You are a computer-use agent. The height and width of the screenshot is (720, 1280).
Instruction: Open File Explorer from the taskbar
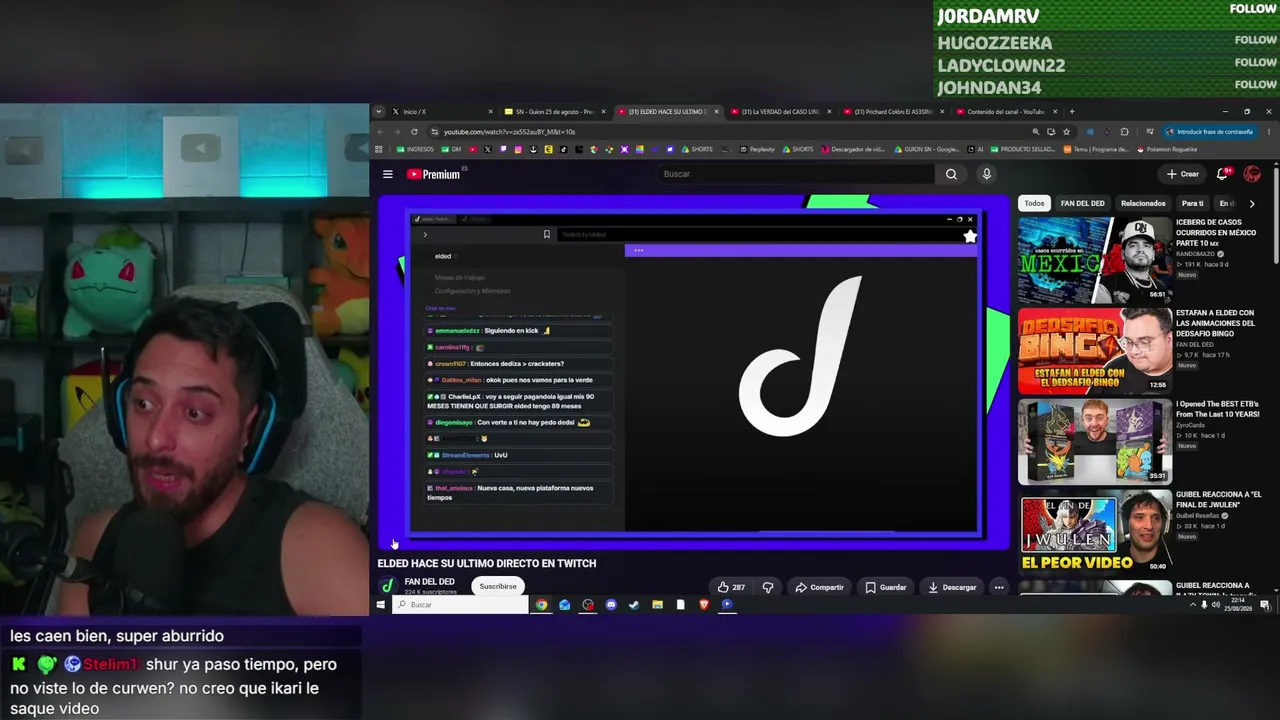[657, 604]
